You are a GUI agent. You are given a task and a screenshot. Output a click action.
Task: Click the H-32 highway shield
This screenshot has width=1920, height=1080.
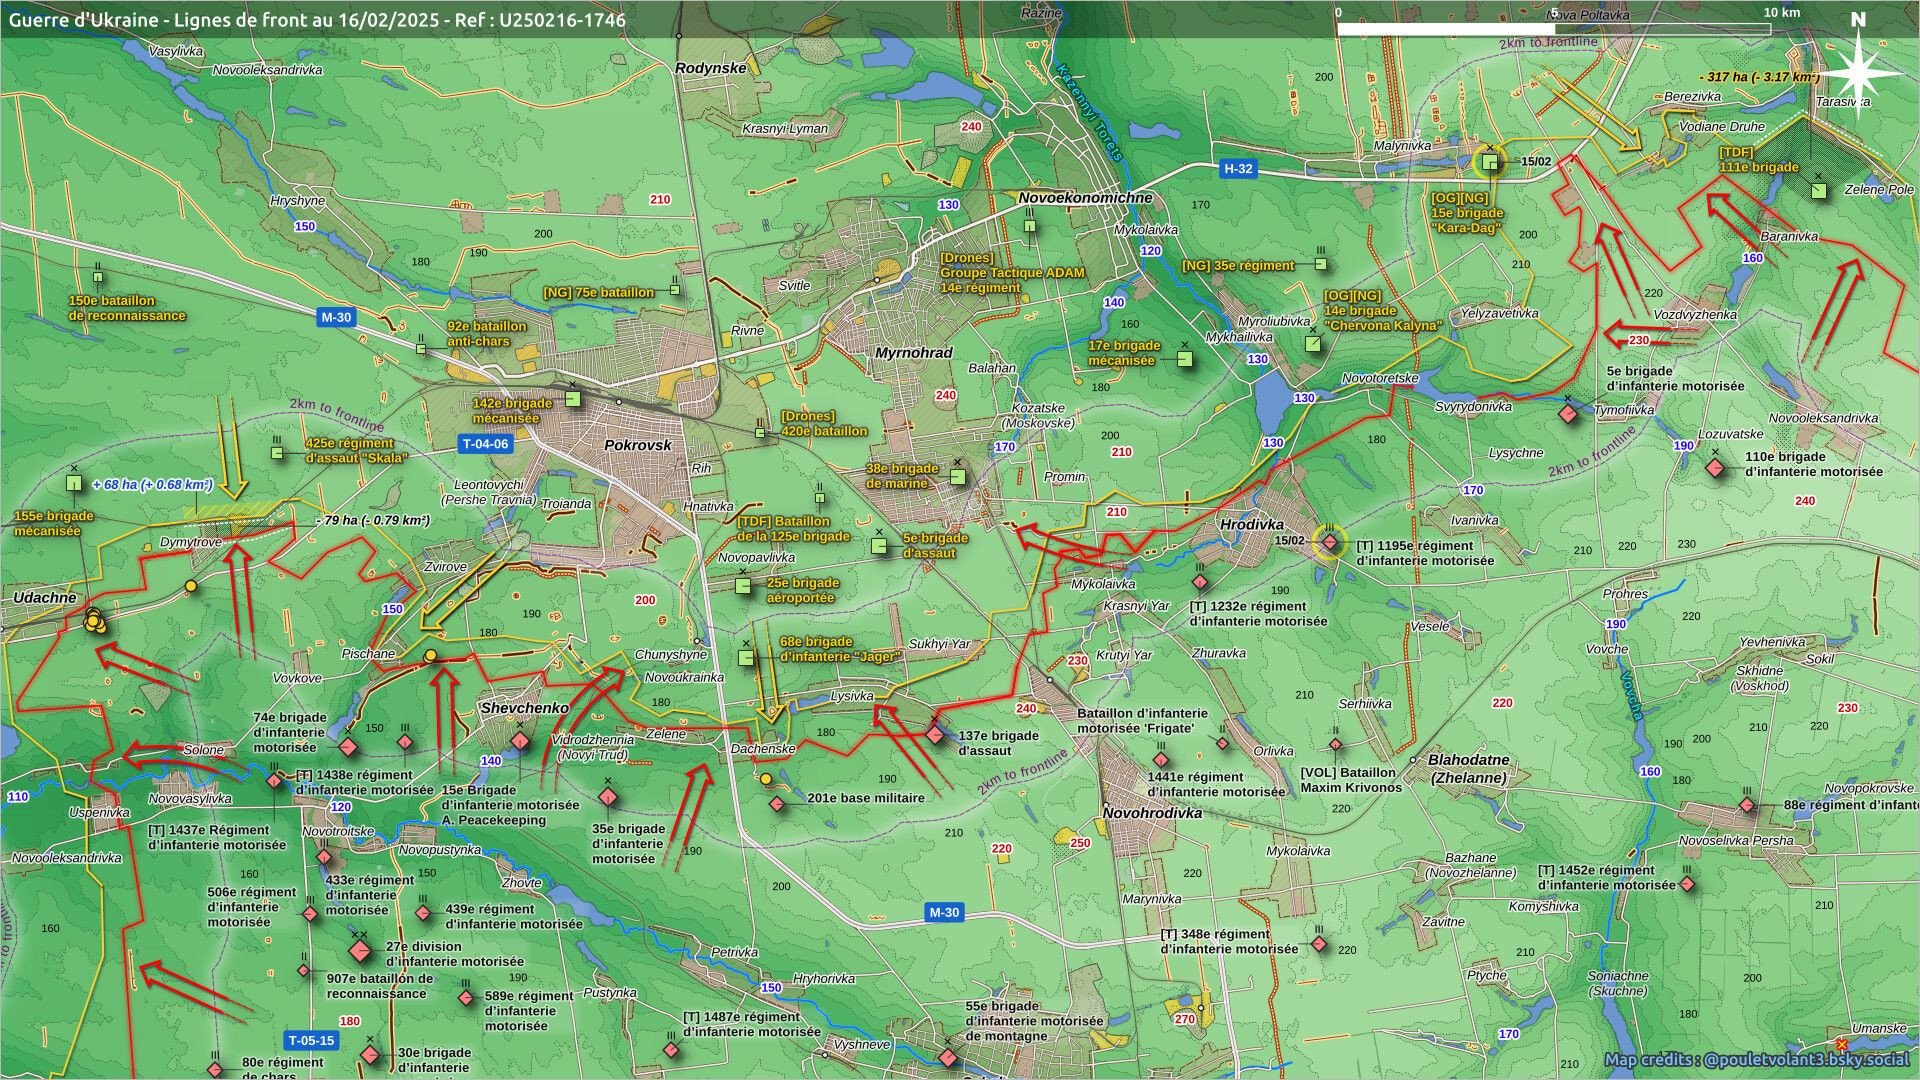pyautogui.click(x=1238, y=169)
